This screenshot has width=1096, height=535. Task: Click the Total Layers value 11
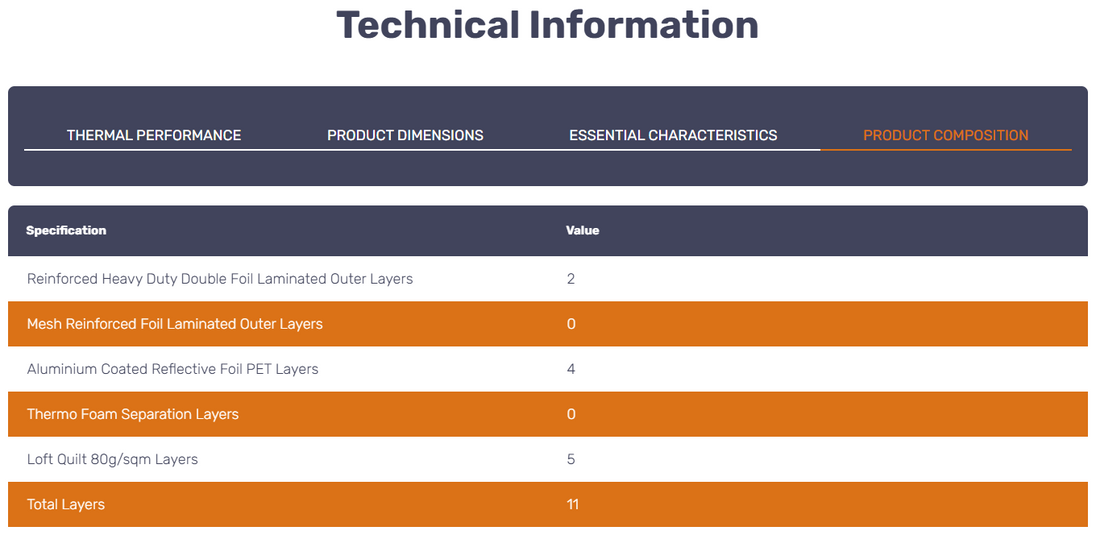(x=573, y=504)
